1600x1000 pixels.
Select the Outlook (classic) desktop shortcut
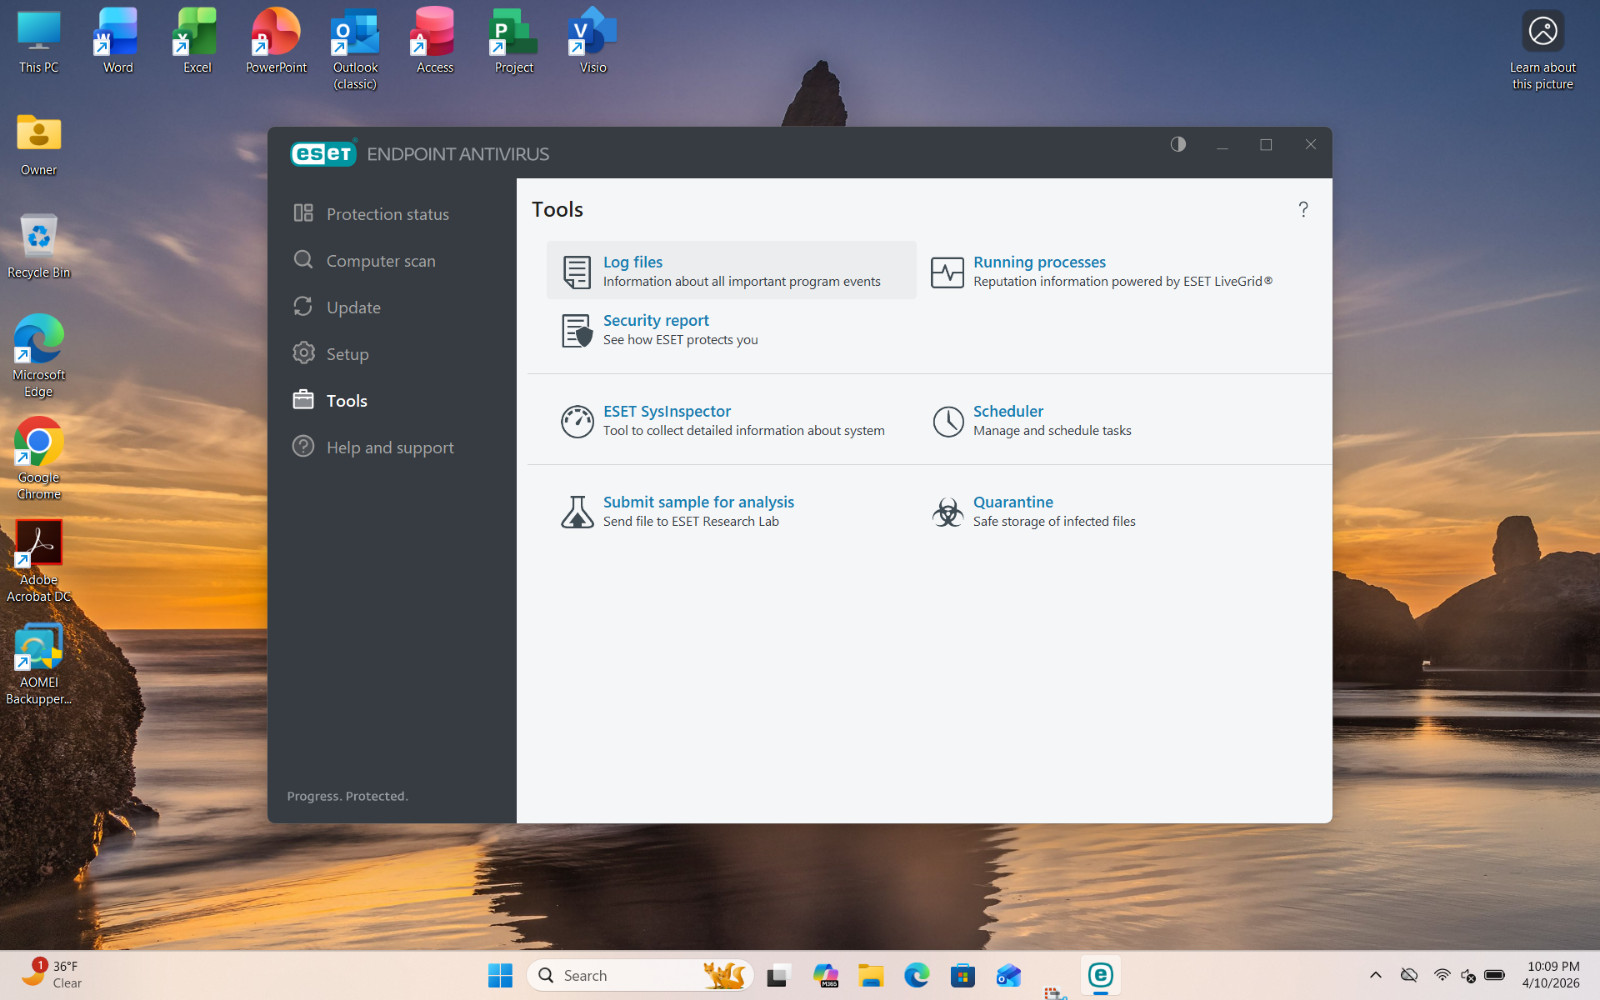(355, 49)
